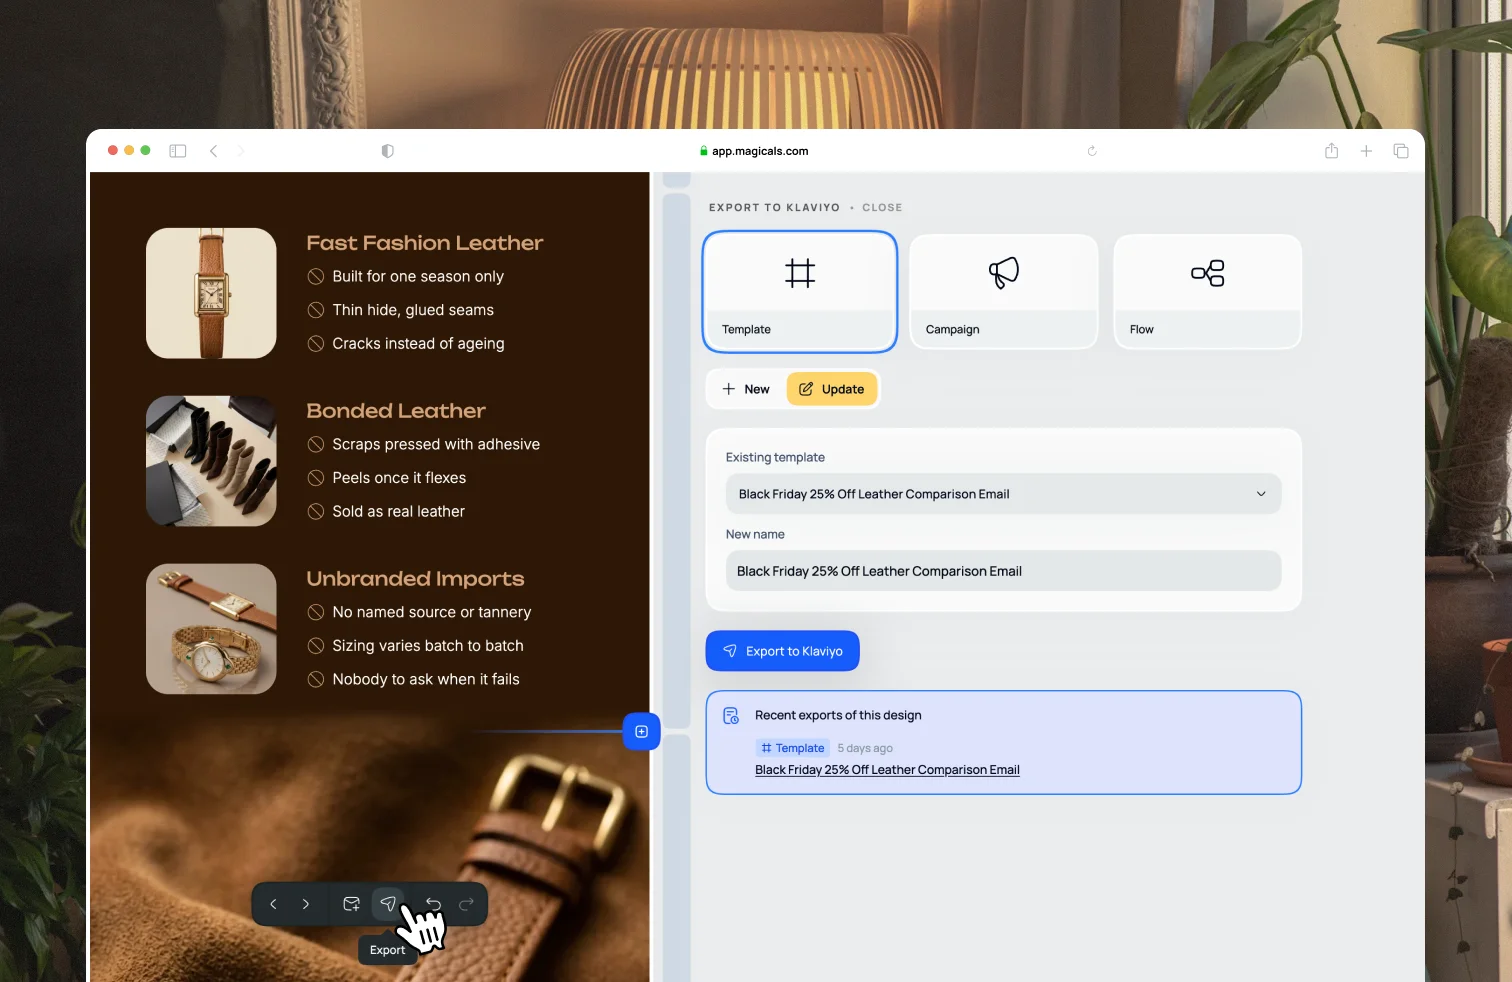
Task: Toggle the browser sidebar icon
Action: (x=178, y=151)
